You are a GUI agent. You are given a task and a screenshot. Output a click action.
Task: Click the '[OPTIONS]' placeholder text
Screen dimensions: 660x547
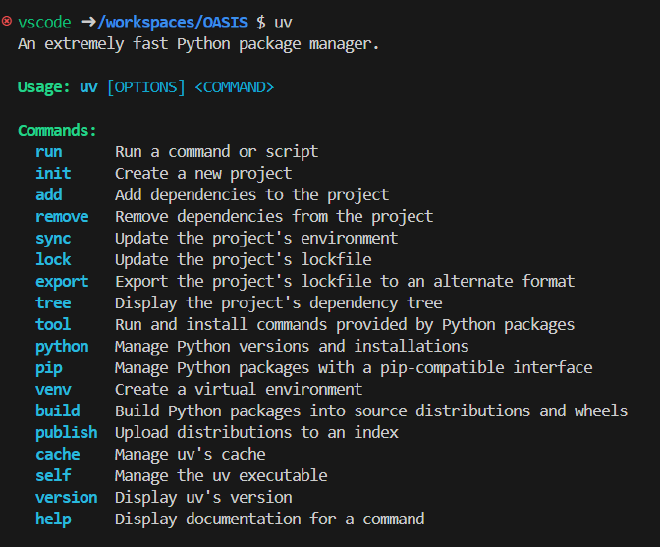(146, 88)
